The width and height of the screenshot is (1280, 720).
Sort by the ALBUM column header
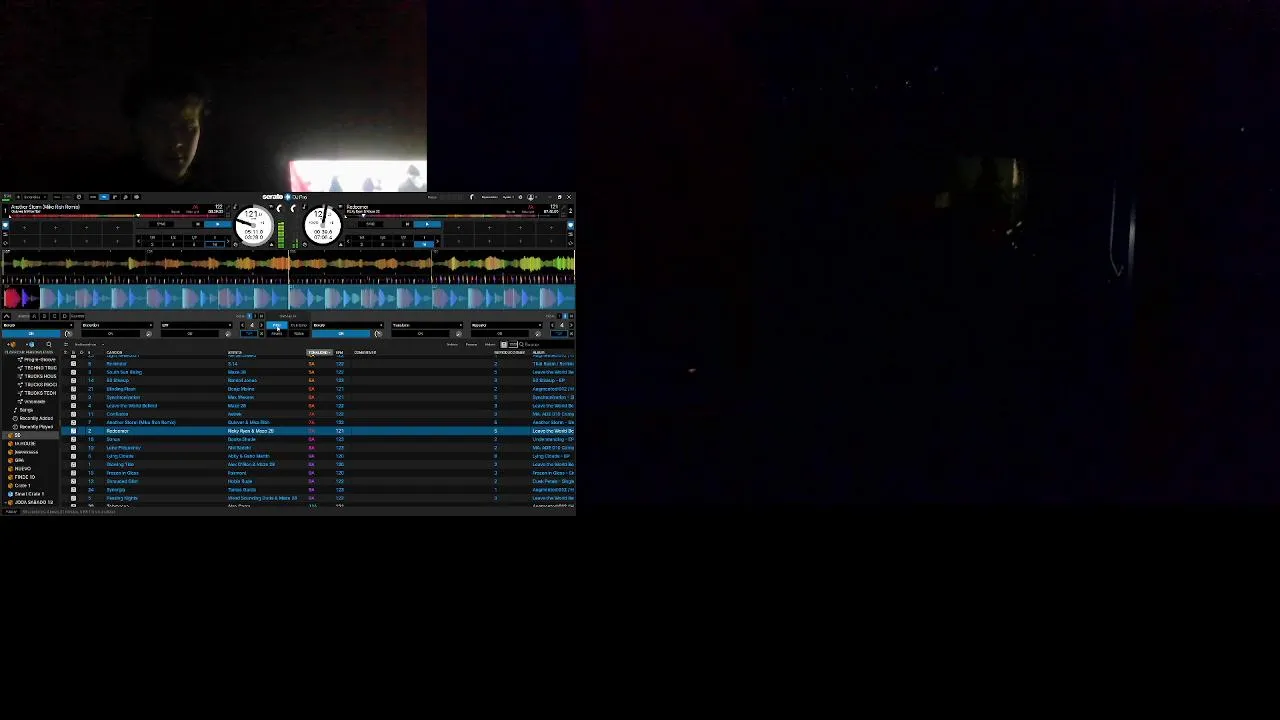tap(539, 352)
